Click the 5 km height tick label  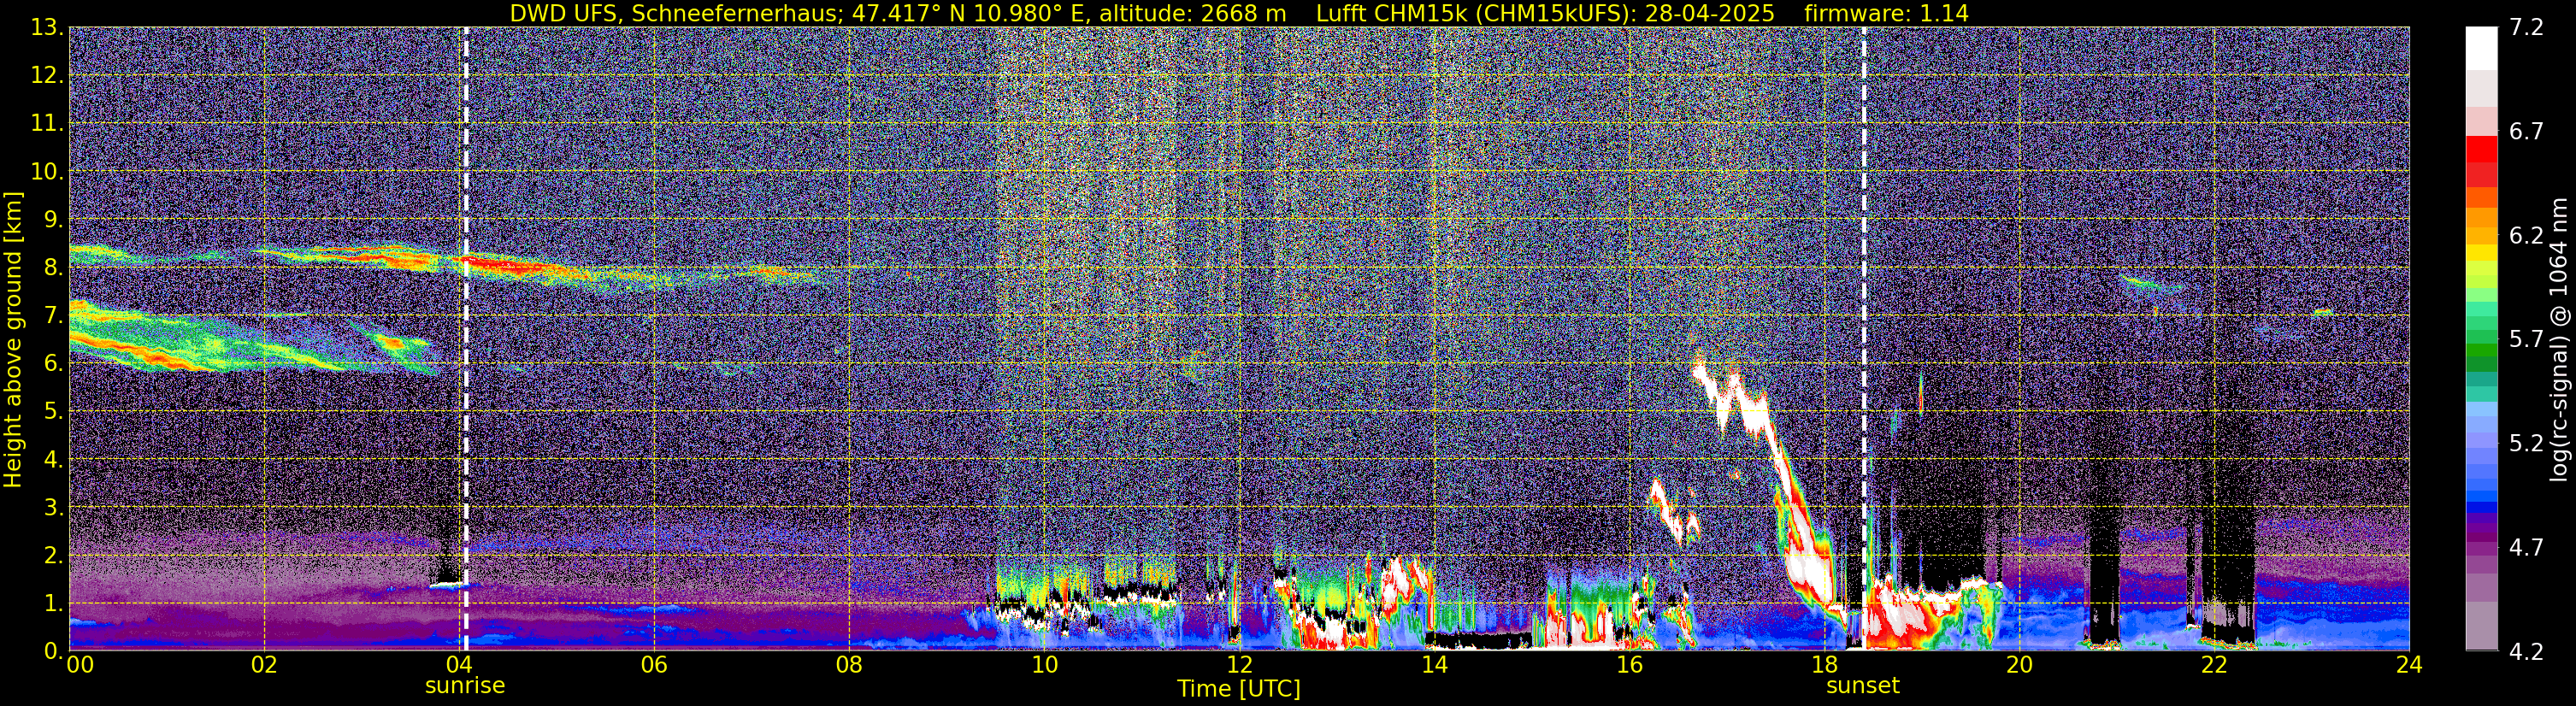point(54,411)
